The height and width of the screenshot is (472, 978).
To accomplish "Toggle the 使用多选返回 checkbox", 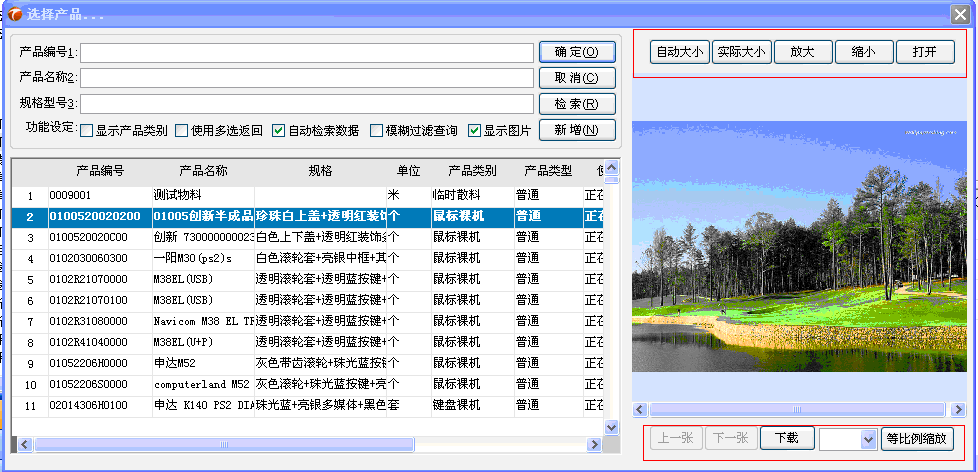I will [x=181, y=130].
